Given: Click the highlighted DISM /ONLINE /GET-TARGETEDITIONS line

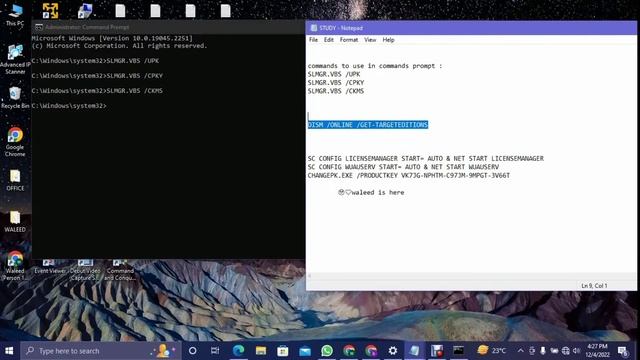Looking at the screenshot, I should click(368, 124).
